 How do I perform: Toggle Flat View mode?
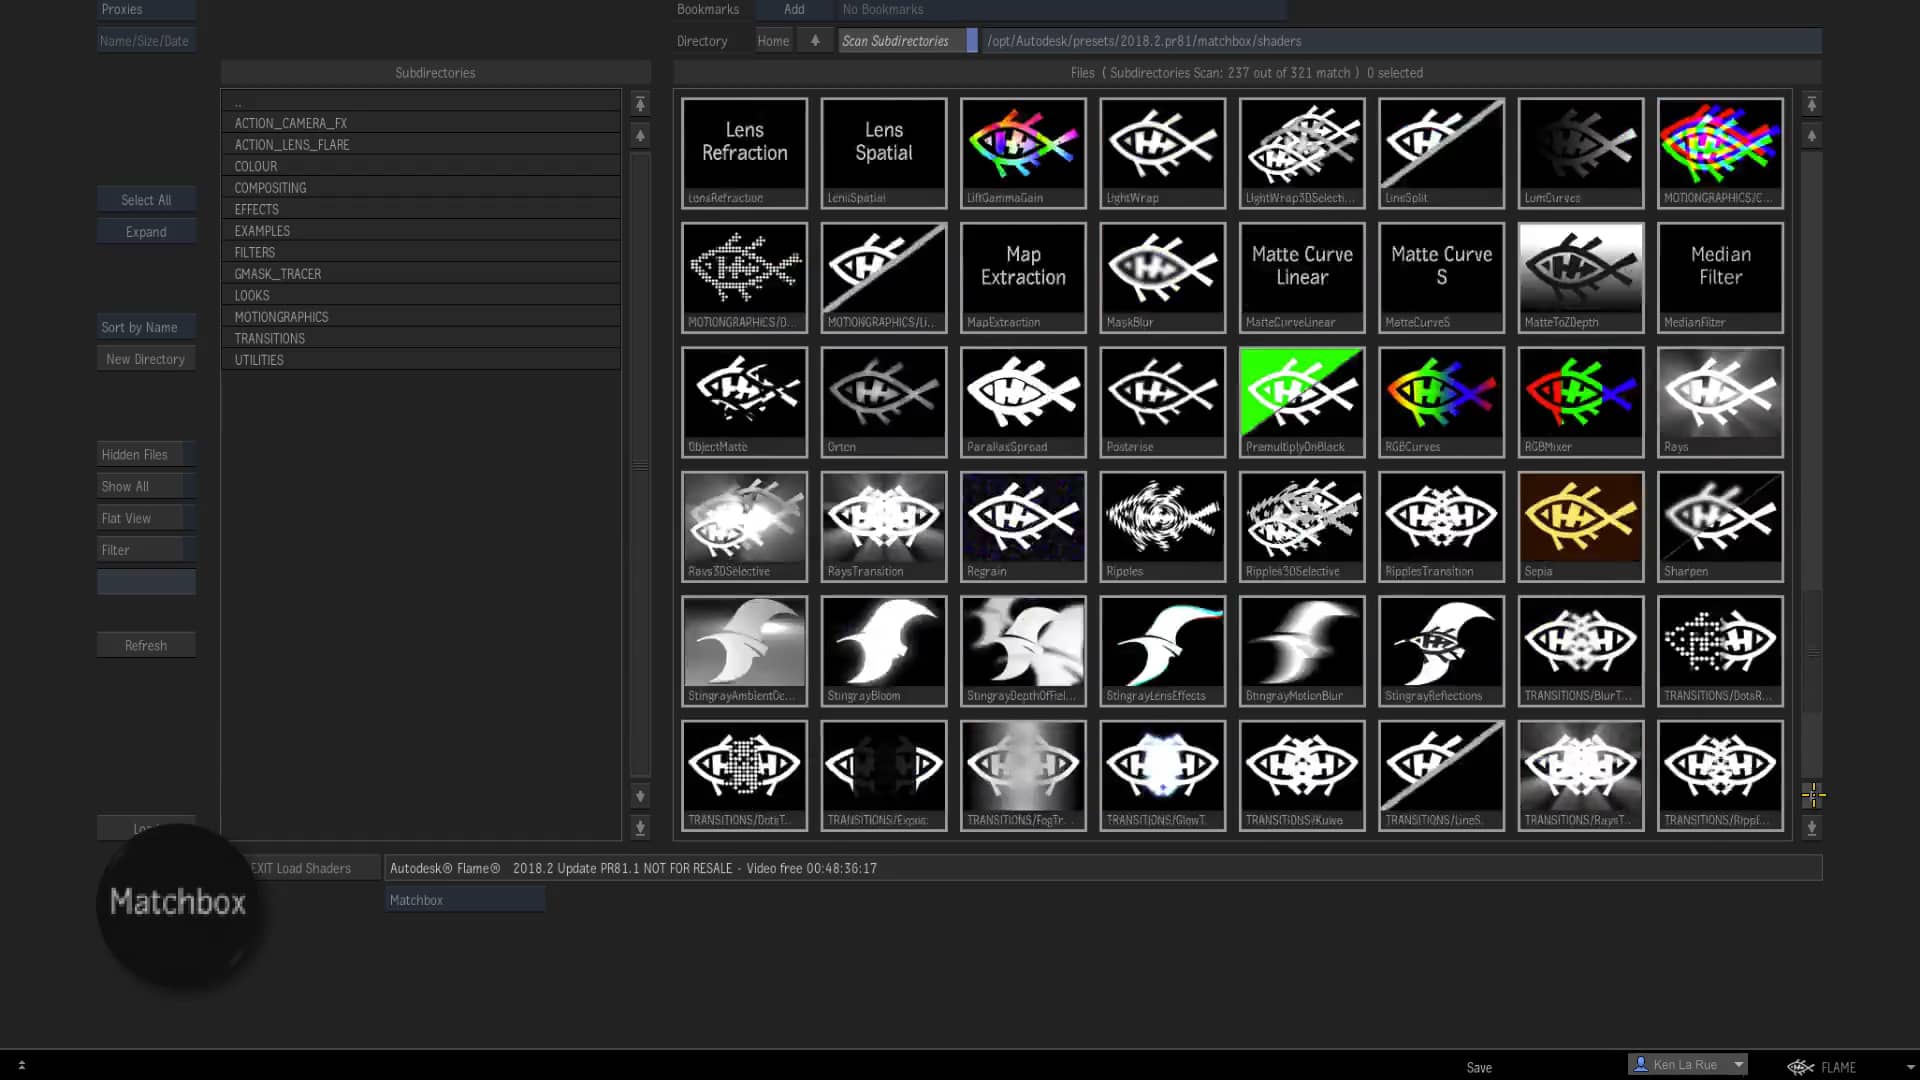[x=146, y=518]
